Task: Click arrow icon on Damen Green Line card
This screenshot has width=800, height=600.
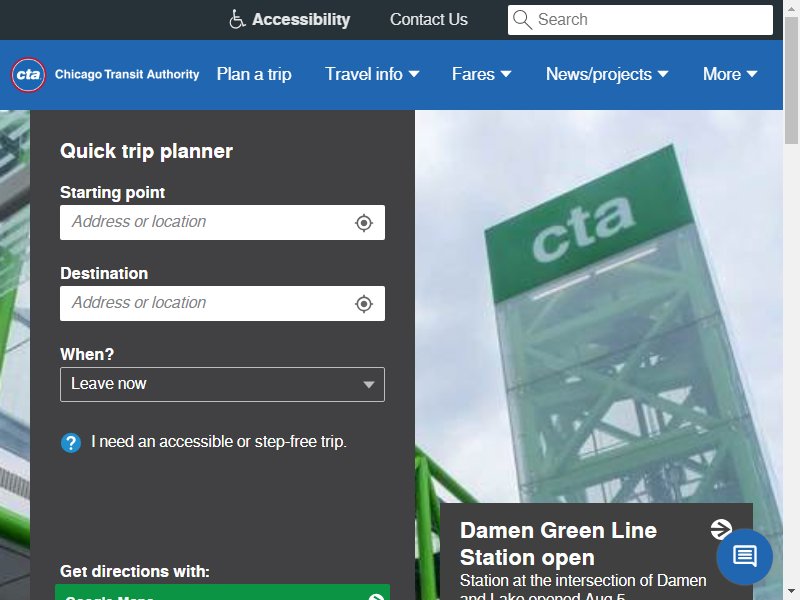Action: 721,530
